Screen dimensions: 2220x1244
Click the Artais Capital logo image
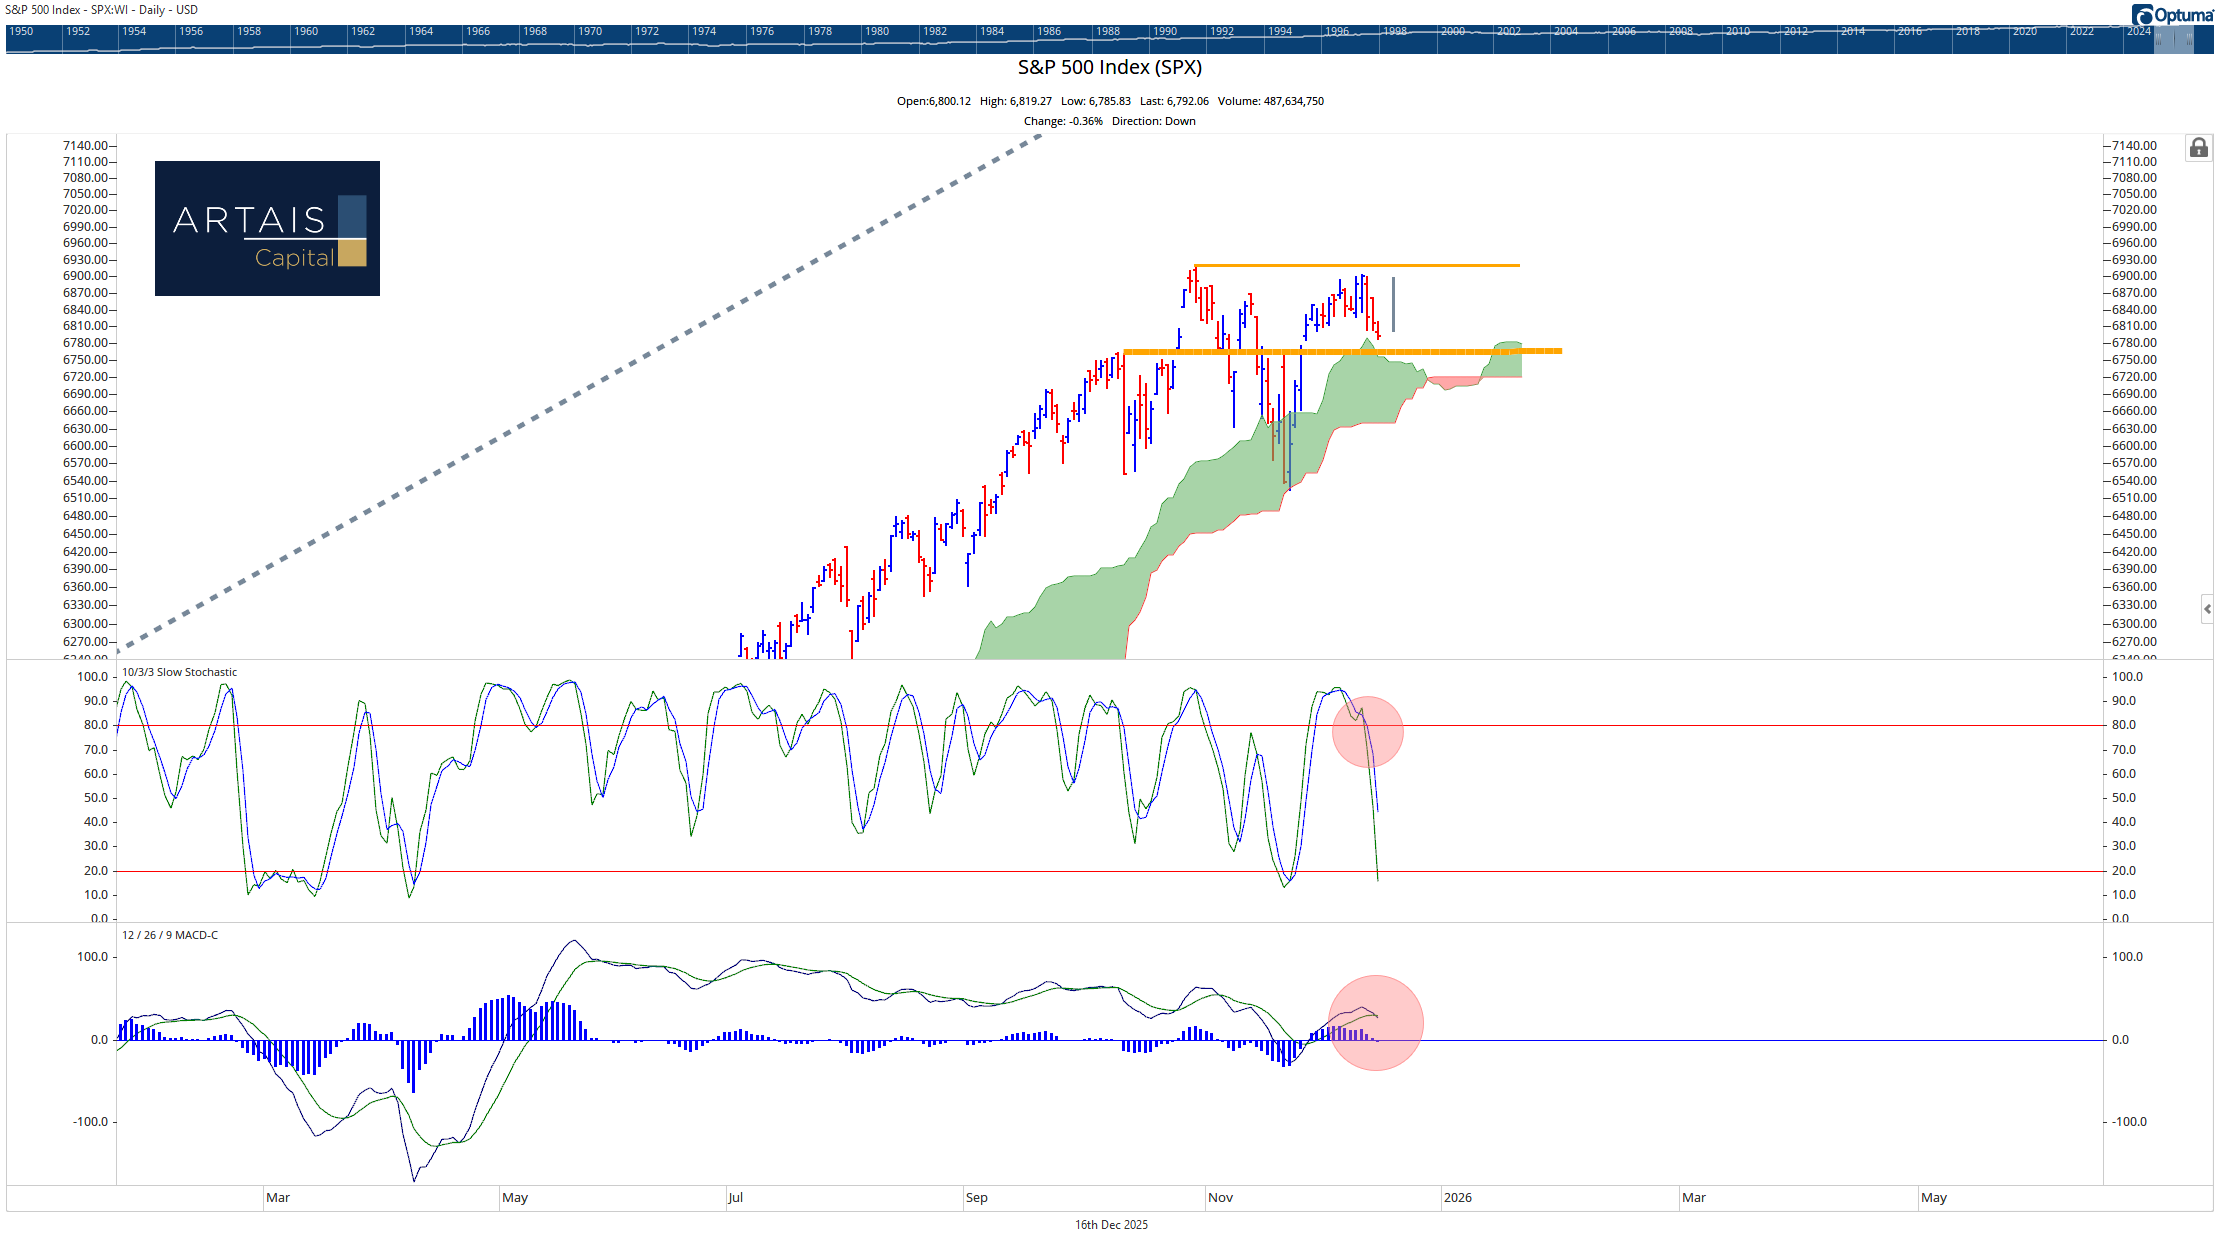click(267, 228)
